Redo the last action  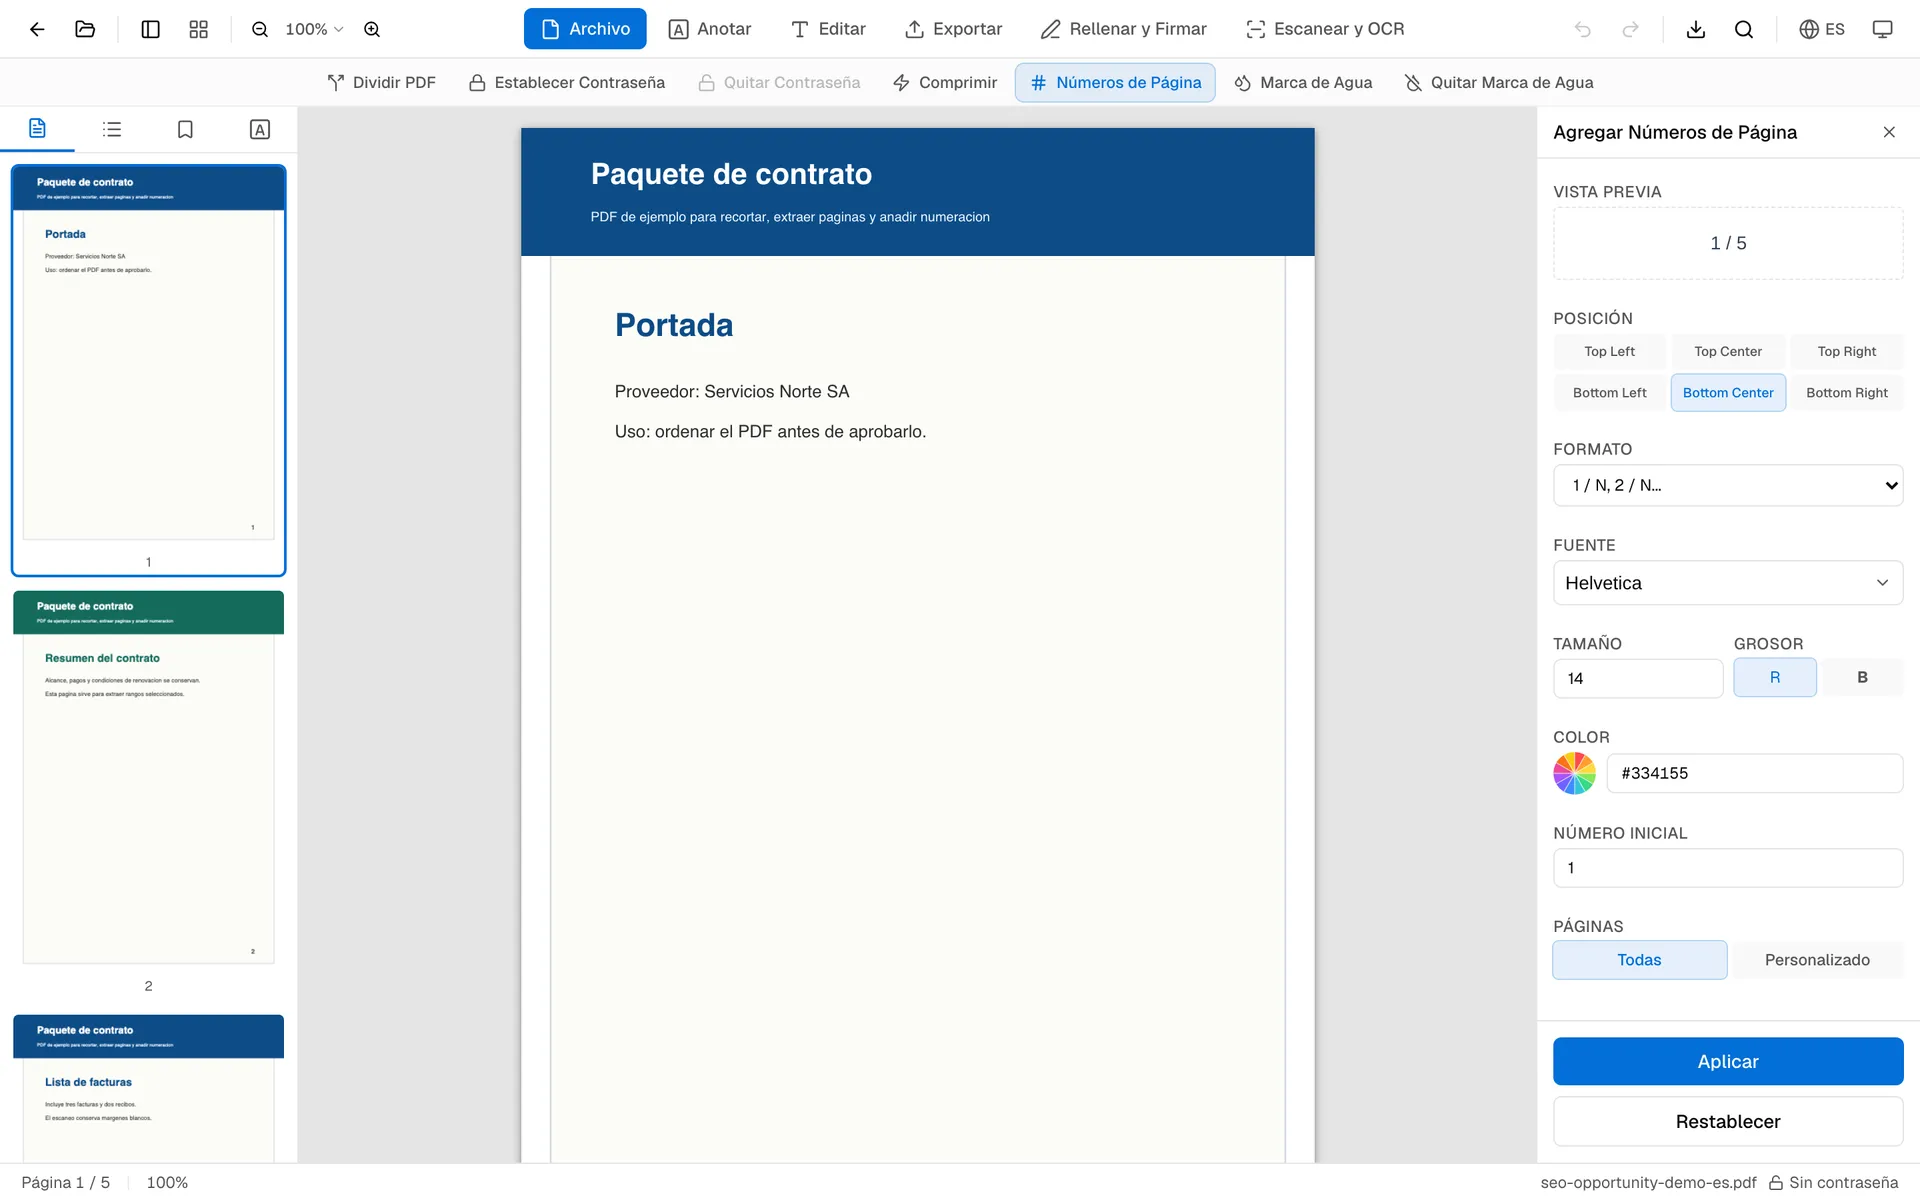coord(1630,29)
